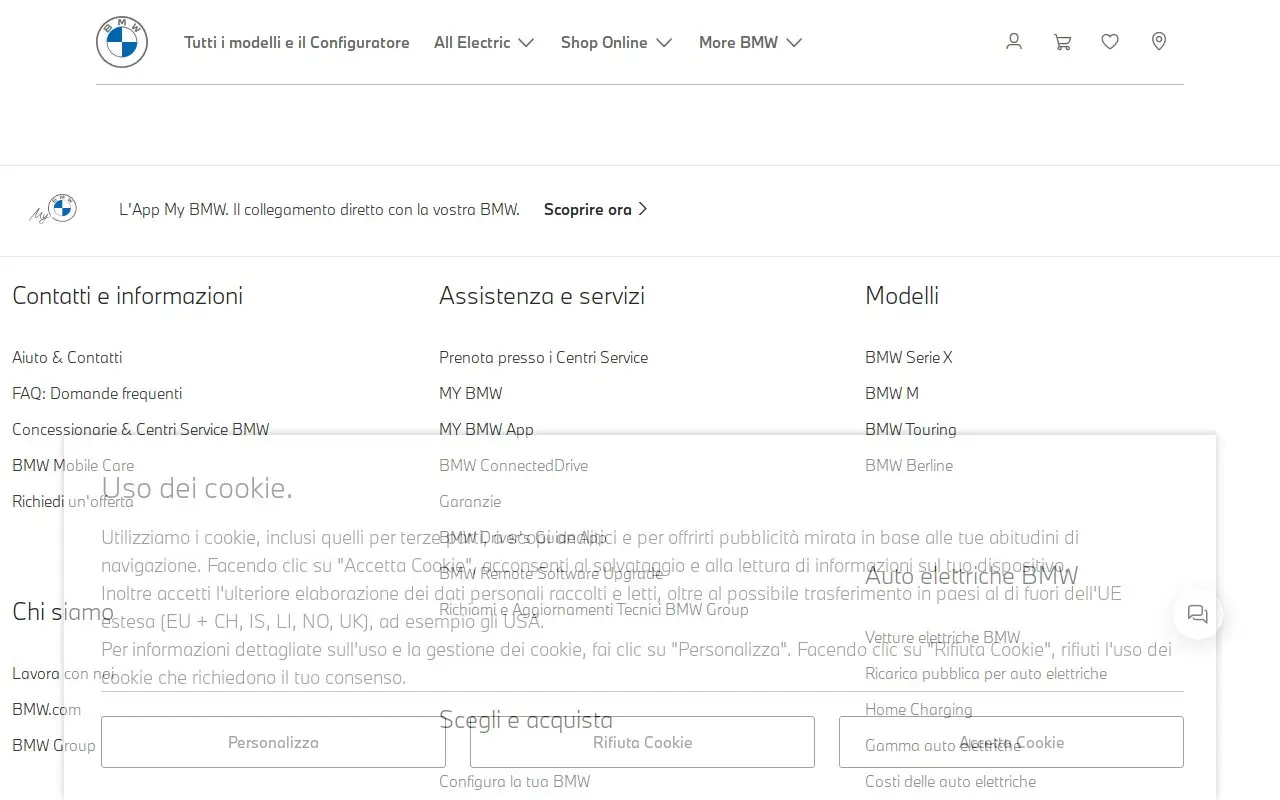This screenshot has width=1280, height=800.
Task: Open Concessionarie & Centri Service BMW link
Action: 141,429
